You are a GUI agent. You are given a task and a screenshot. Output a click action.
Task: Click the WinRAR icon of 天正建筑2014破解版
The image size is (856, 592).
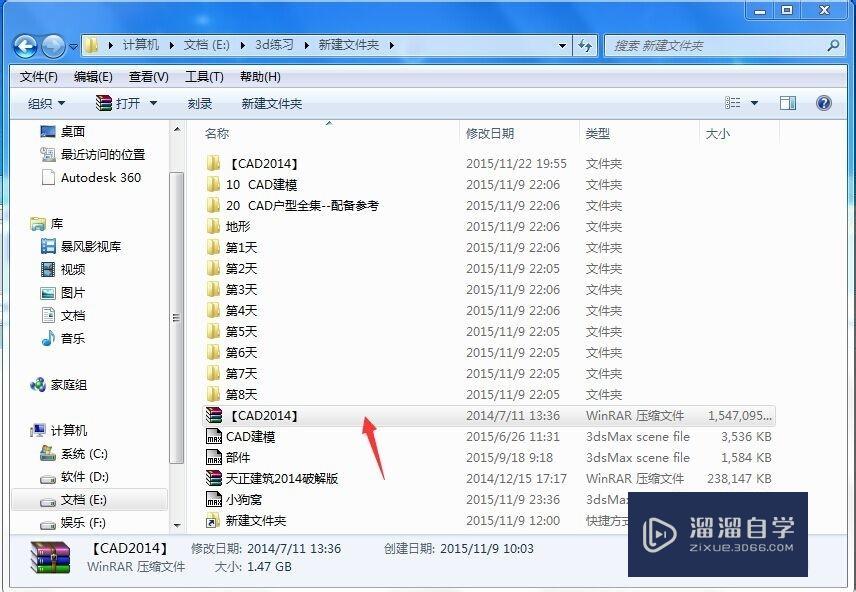(214, 479)
